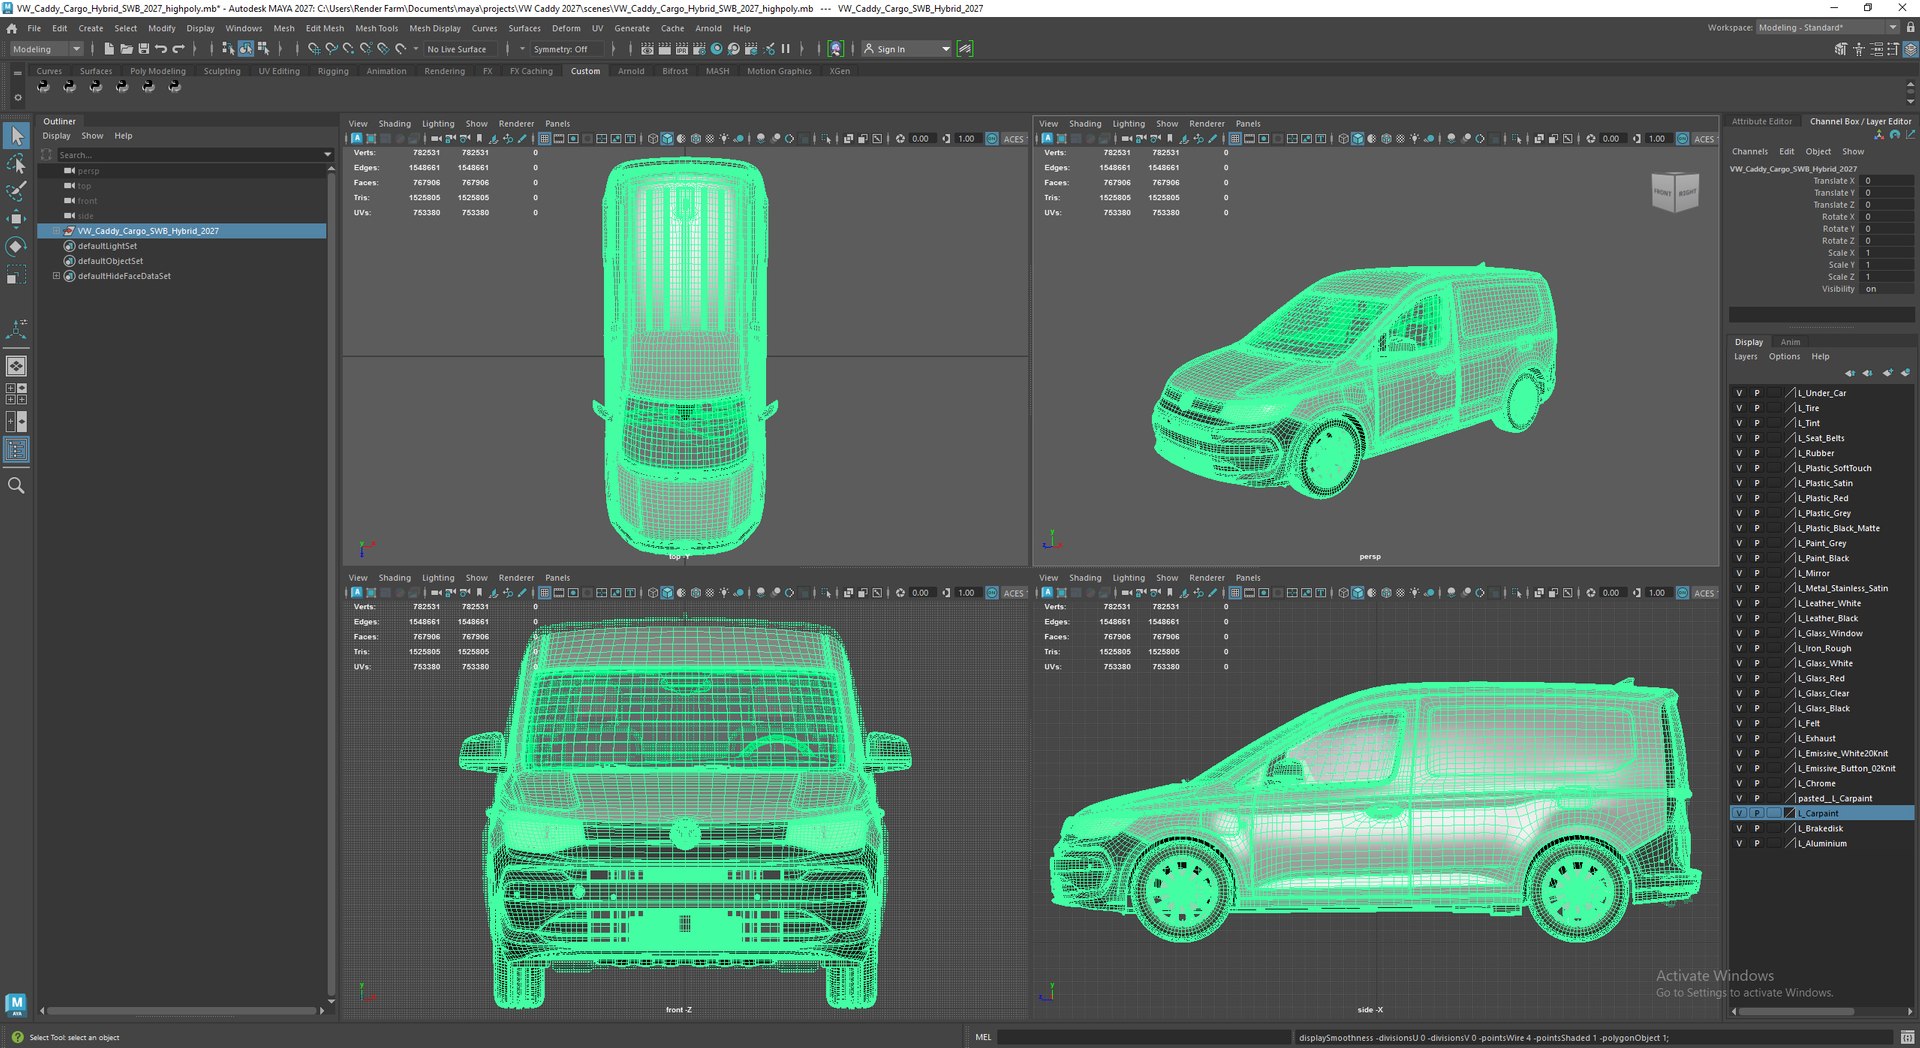
Task: Toggle the Outliner sidebar button
Action: (x=16, y=450)
